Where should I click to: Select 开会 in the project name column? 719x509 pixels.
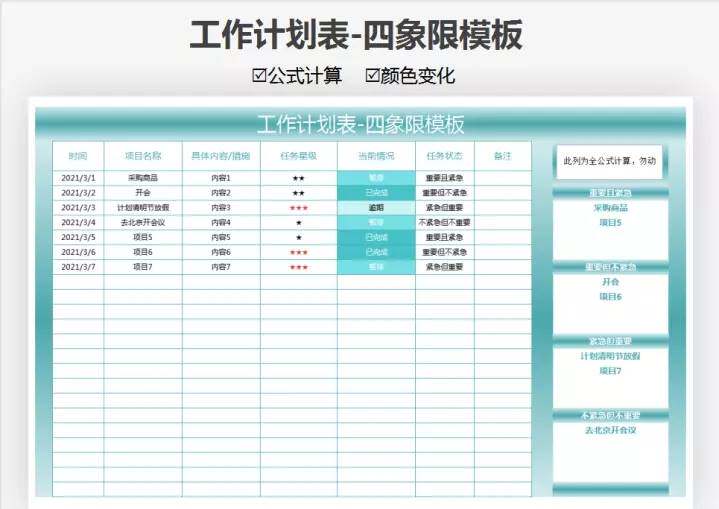pyautogui.click(x=143, y=193)
